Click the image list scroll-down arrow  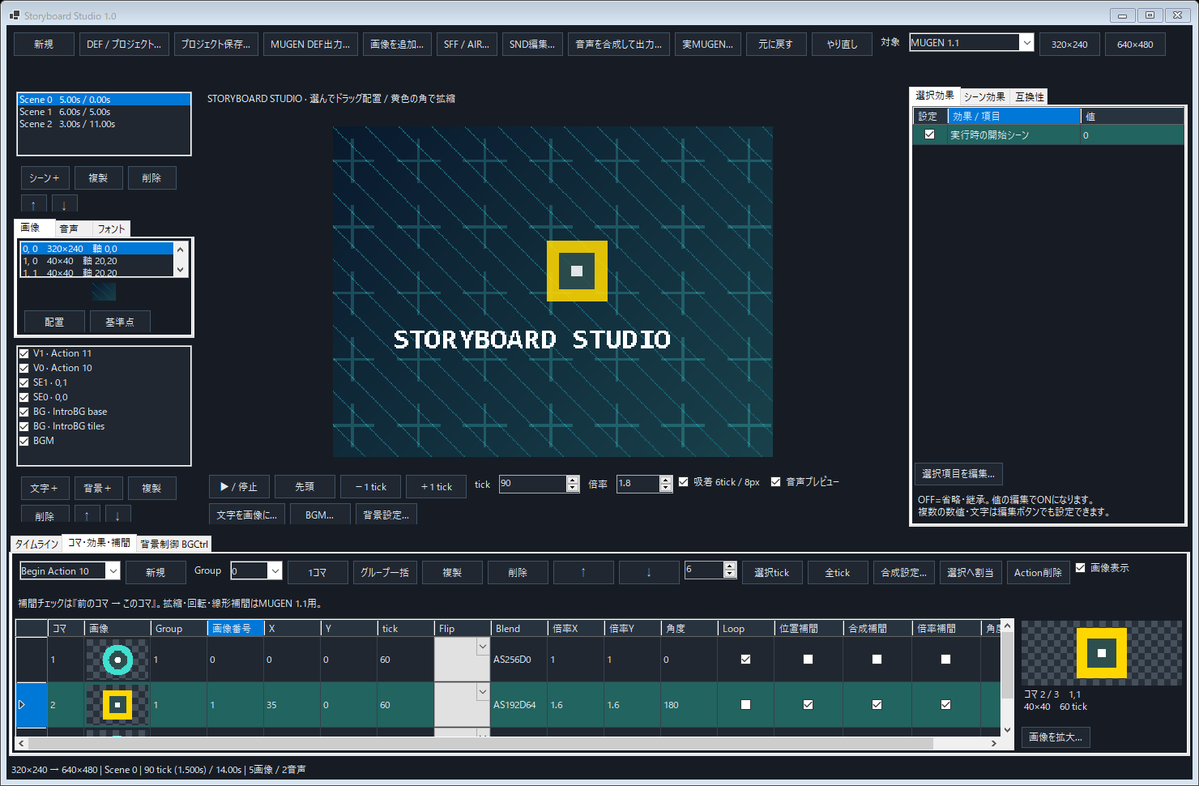coord(180,269)
